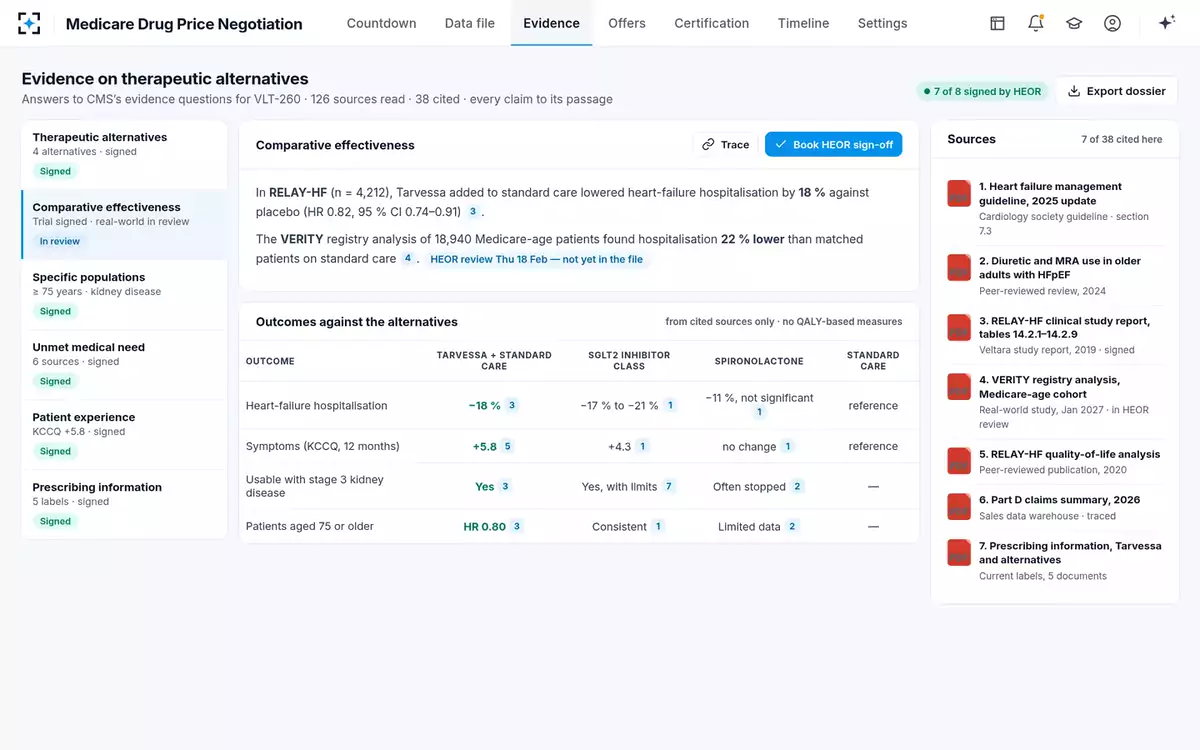
Task: Open the user profile icon
Action: click(1112, 23)
